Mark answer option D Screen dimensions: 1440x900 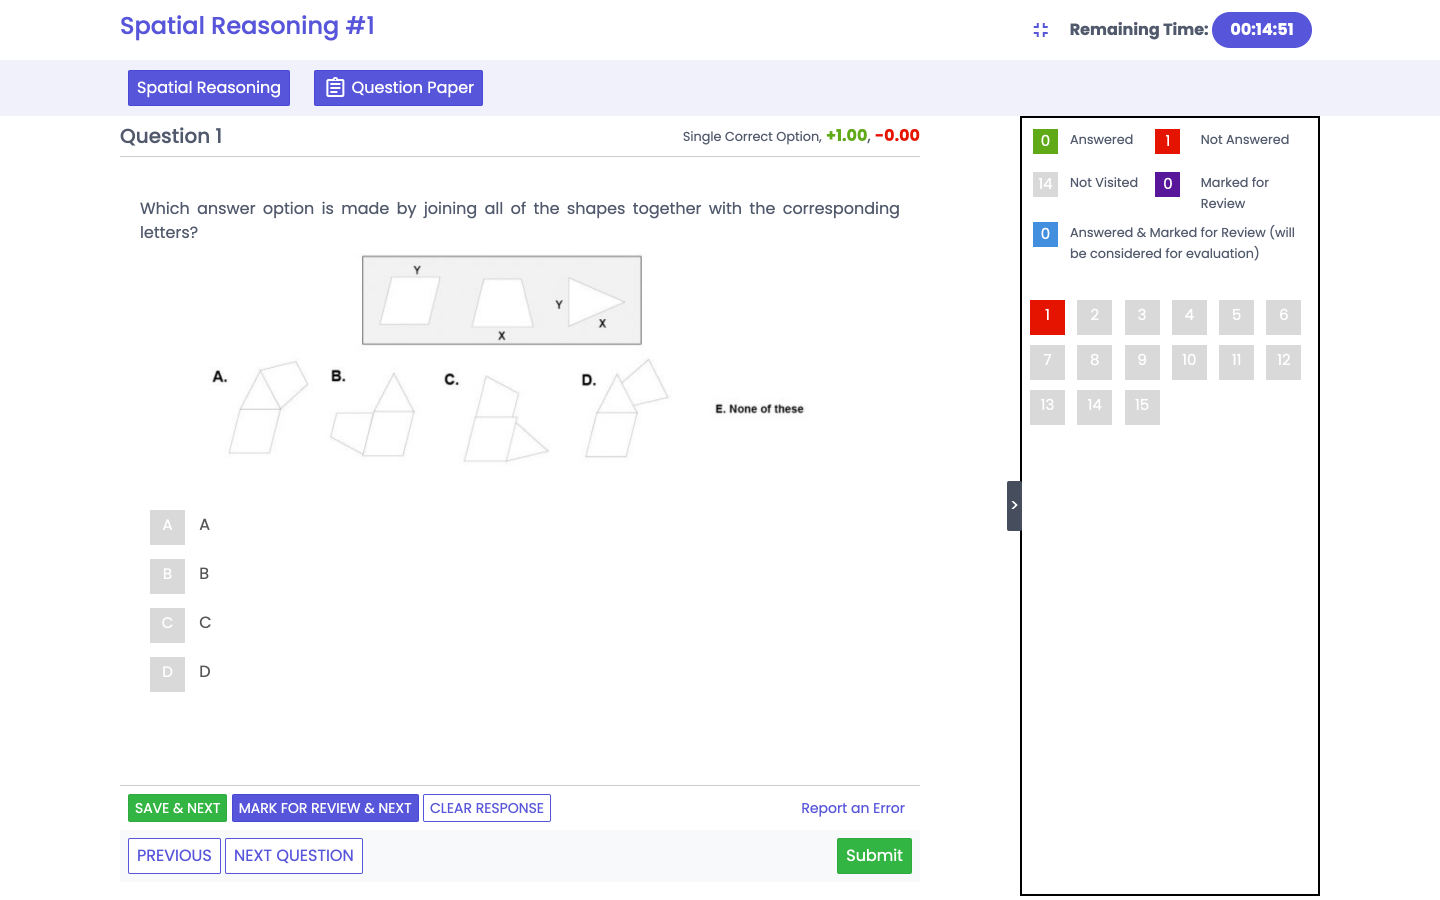click(x=167, y=673)
